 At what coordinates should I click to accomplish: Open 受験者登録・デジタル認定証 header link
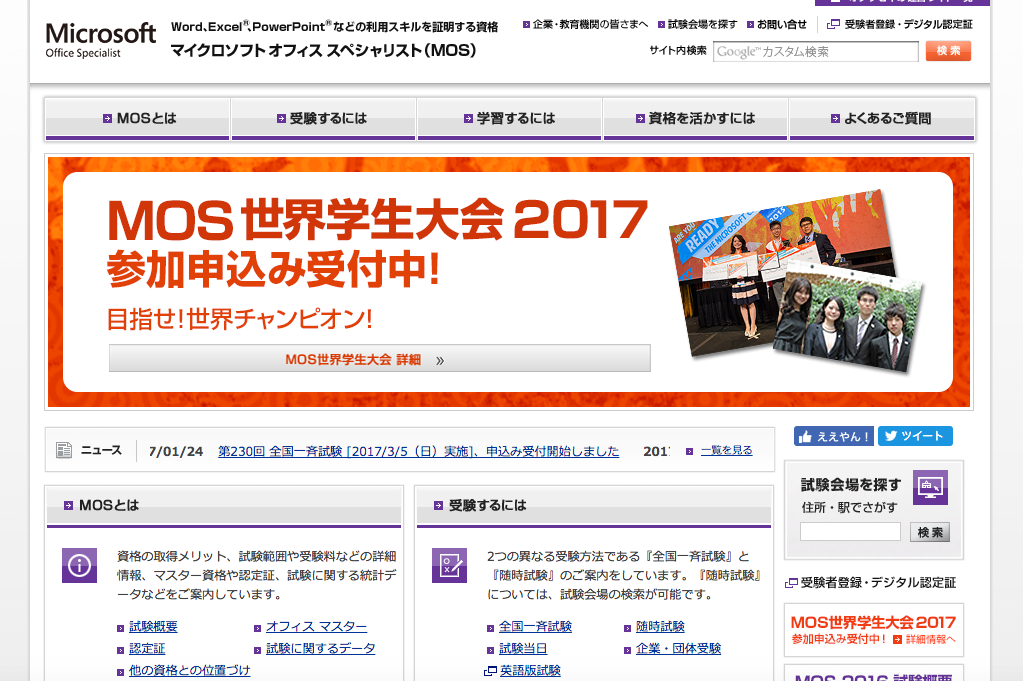coord(908,25)
